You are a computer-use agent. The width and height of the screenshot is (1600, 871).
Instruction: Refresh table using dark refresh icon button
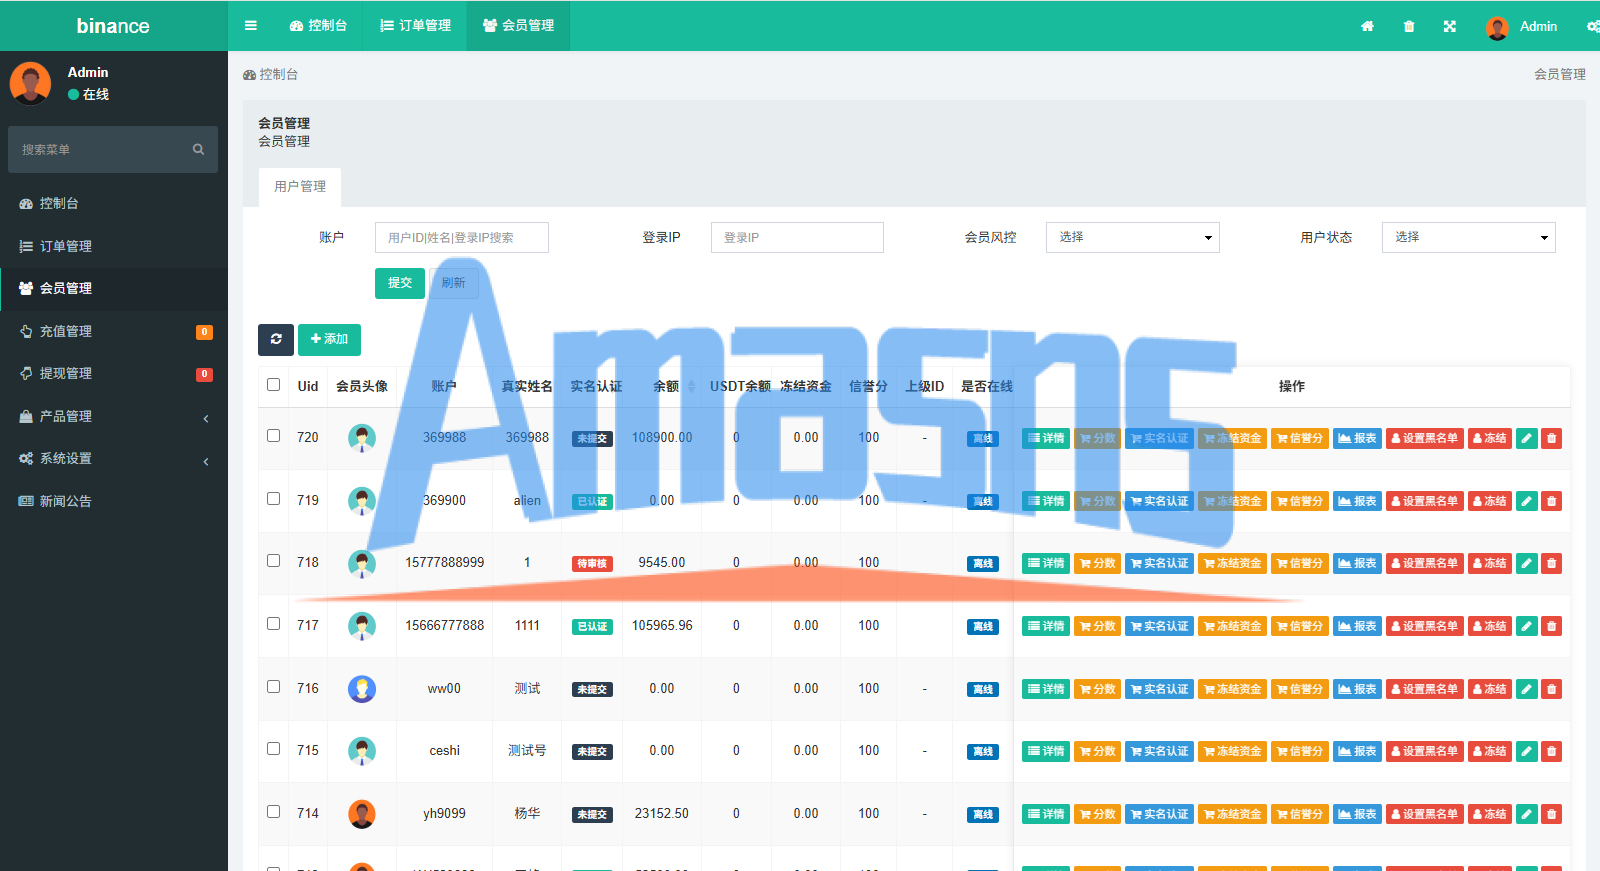276,340
